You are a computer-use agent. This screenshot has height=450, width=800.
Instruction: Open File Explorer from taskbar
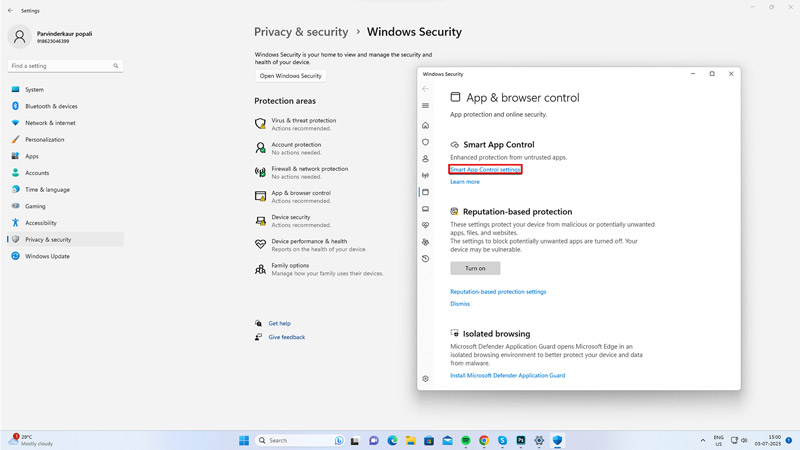click(x=411, y=440)
